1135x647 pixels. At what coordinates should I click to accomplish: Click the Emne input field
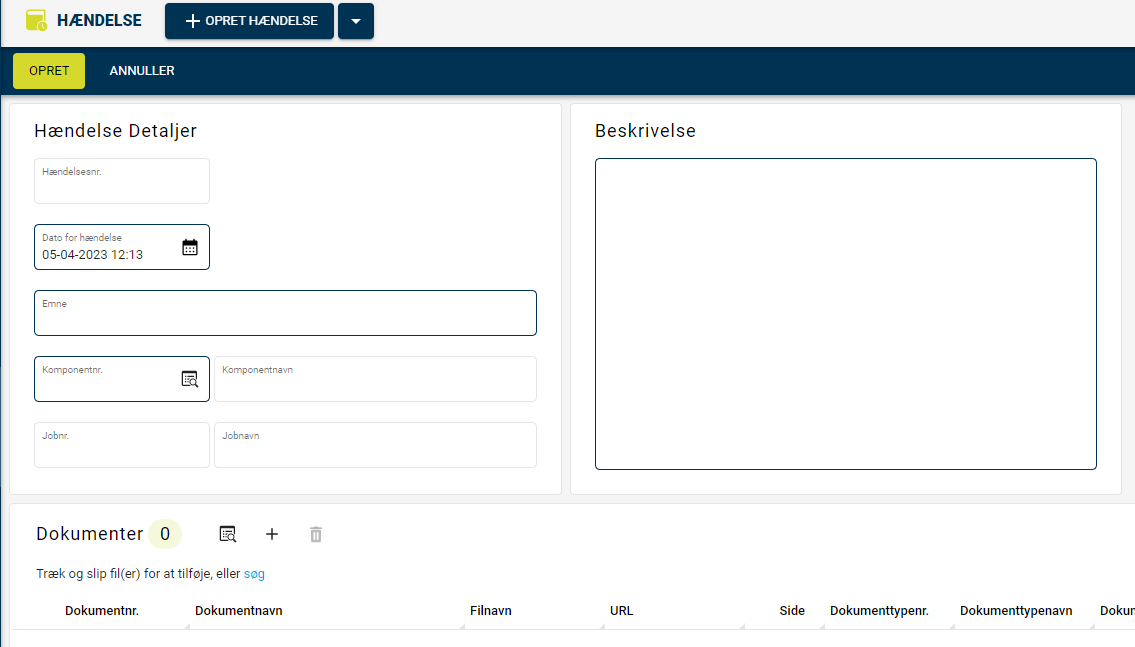[x=285, y=313]
